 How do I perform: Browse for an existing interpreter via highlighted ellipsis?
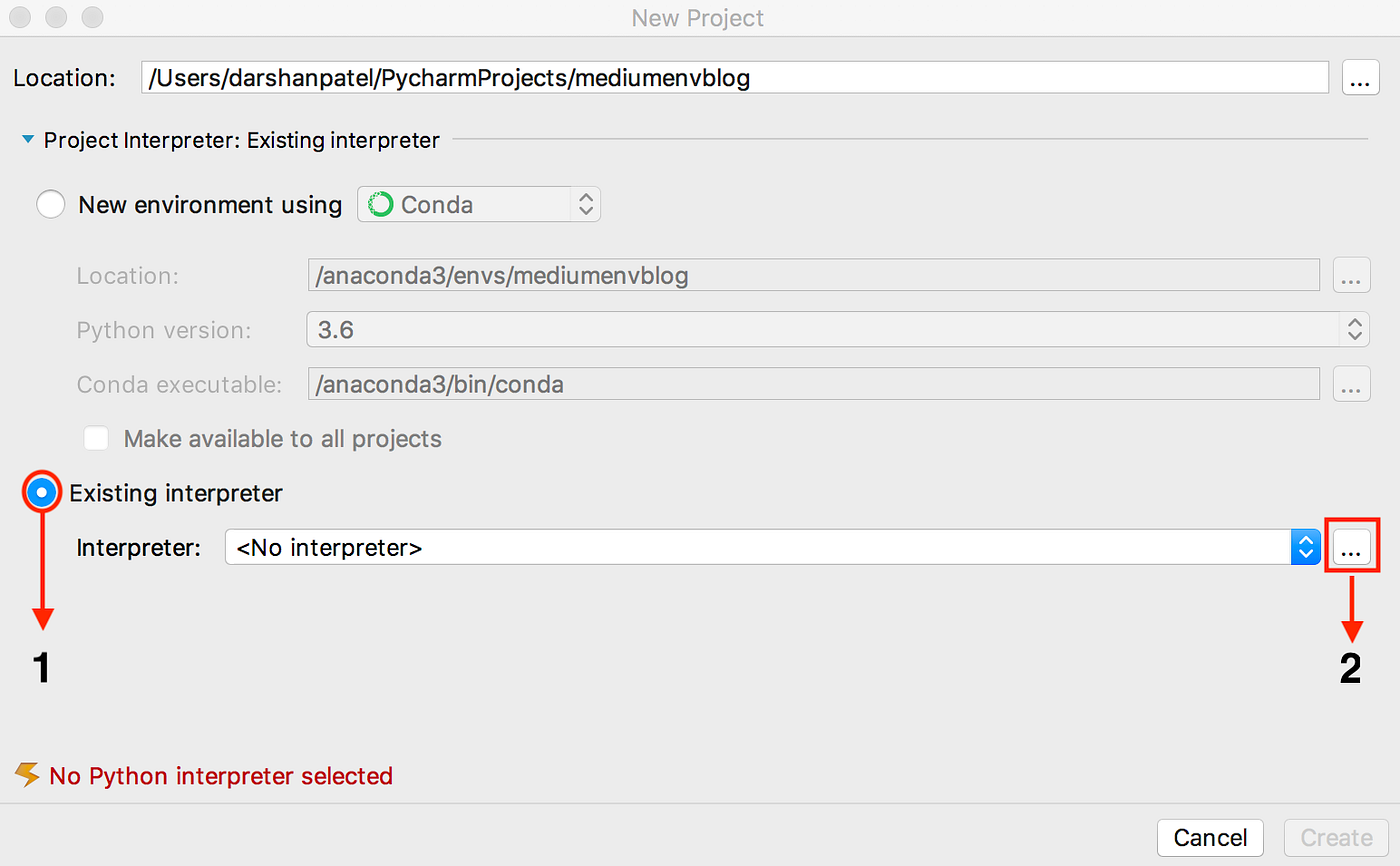1352,546
